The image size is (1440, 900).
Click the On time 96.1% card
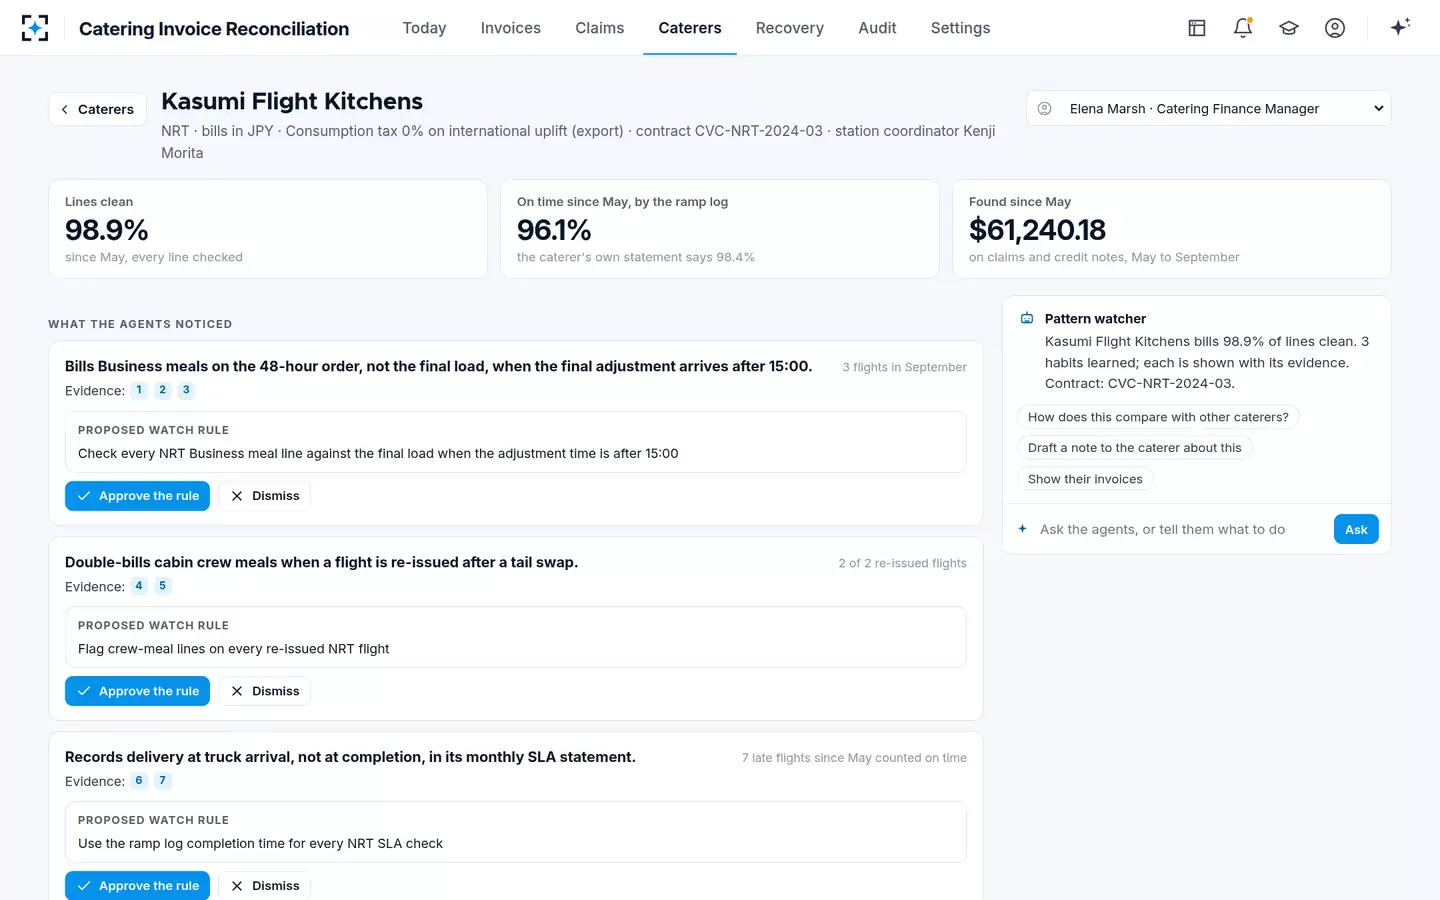click(720, 229)
